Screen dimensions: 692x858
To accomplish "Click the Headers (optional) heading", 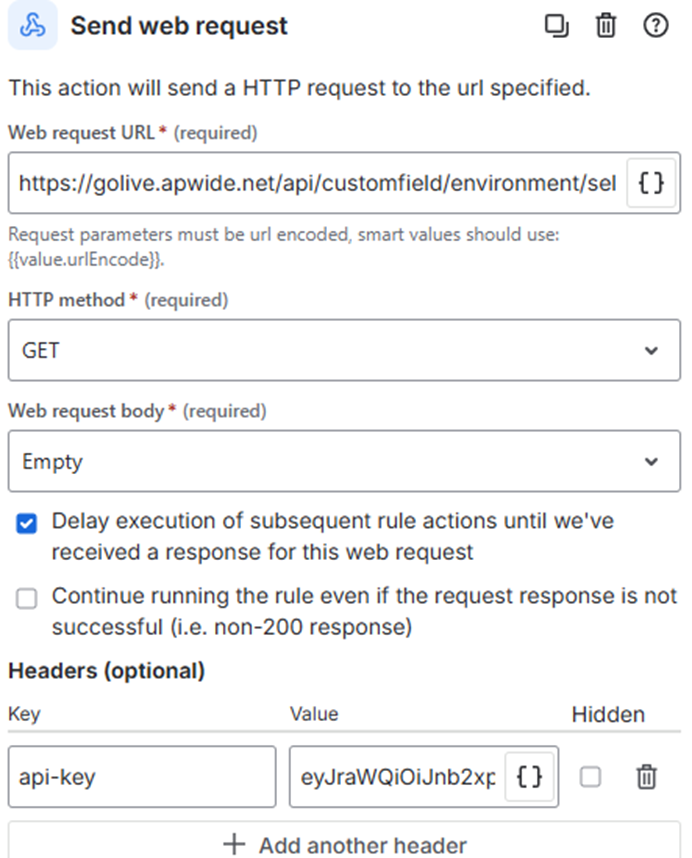I will [x=107, y=671].
